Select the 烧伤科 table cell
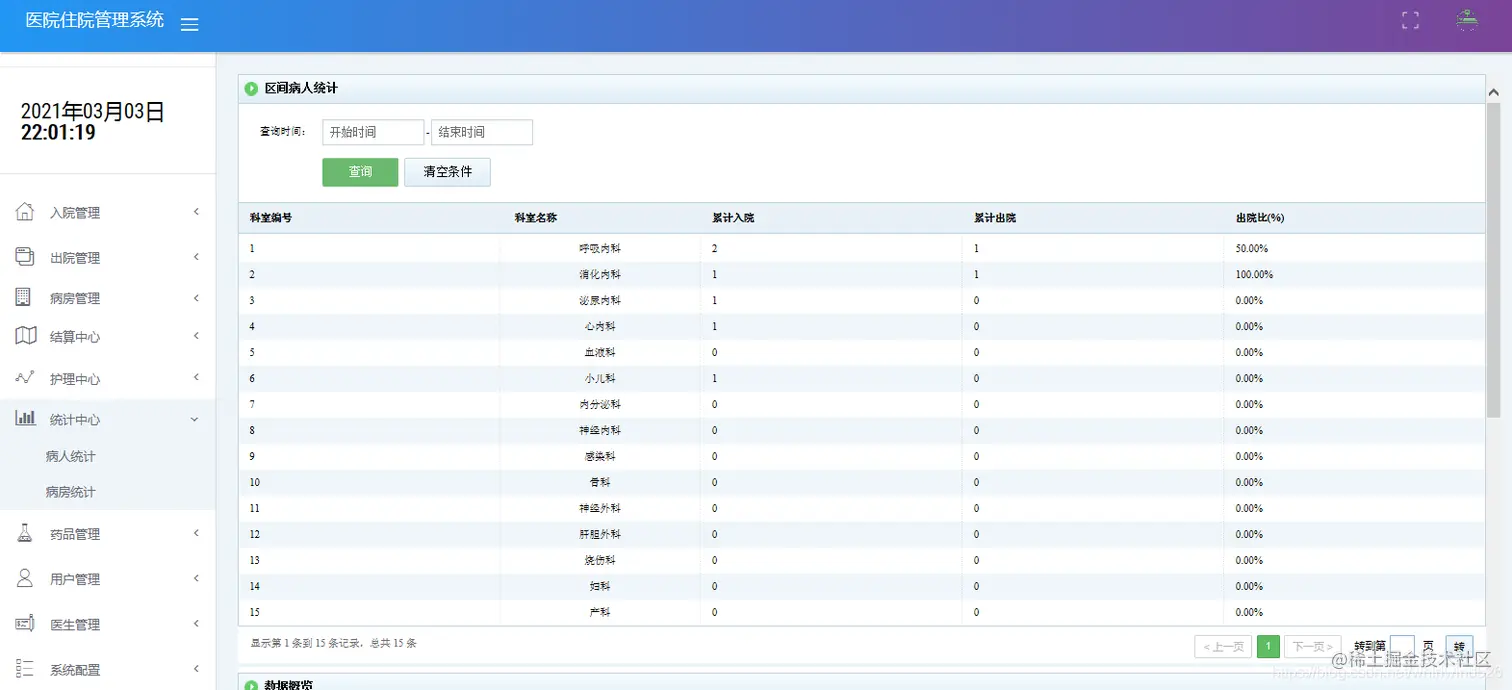The height and width of the screenshot is (690, 1512). [x=600, y=560]
